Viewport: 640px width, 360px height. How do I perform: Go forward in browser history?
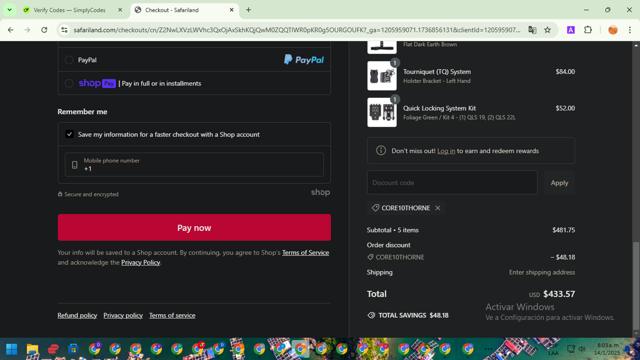tap(27, 30)
